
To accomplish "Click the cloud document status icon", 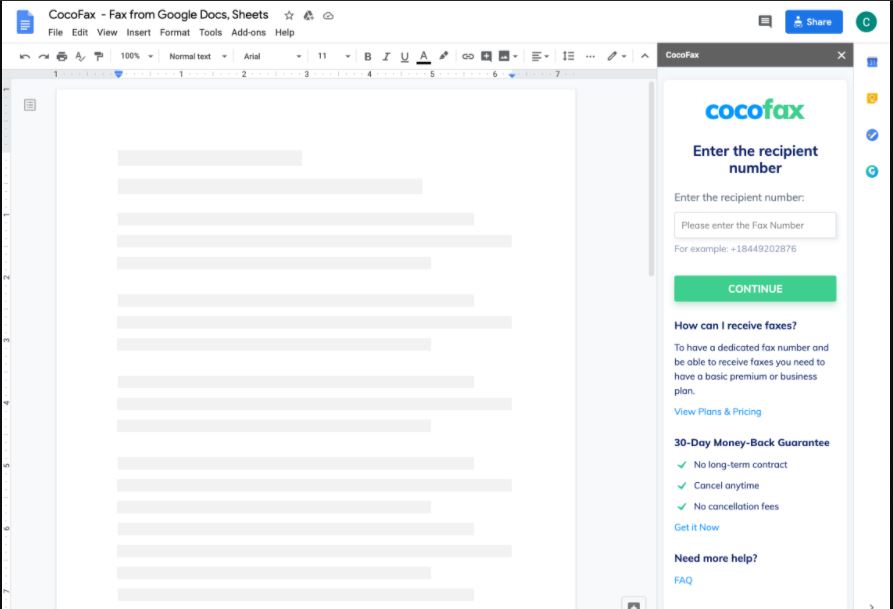I will pyautogui.click(x=328, y=15).
